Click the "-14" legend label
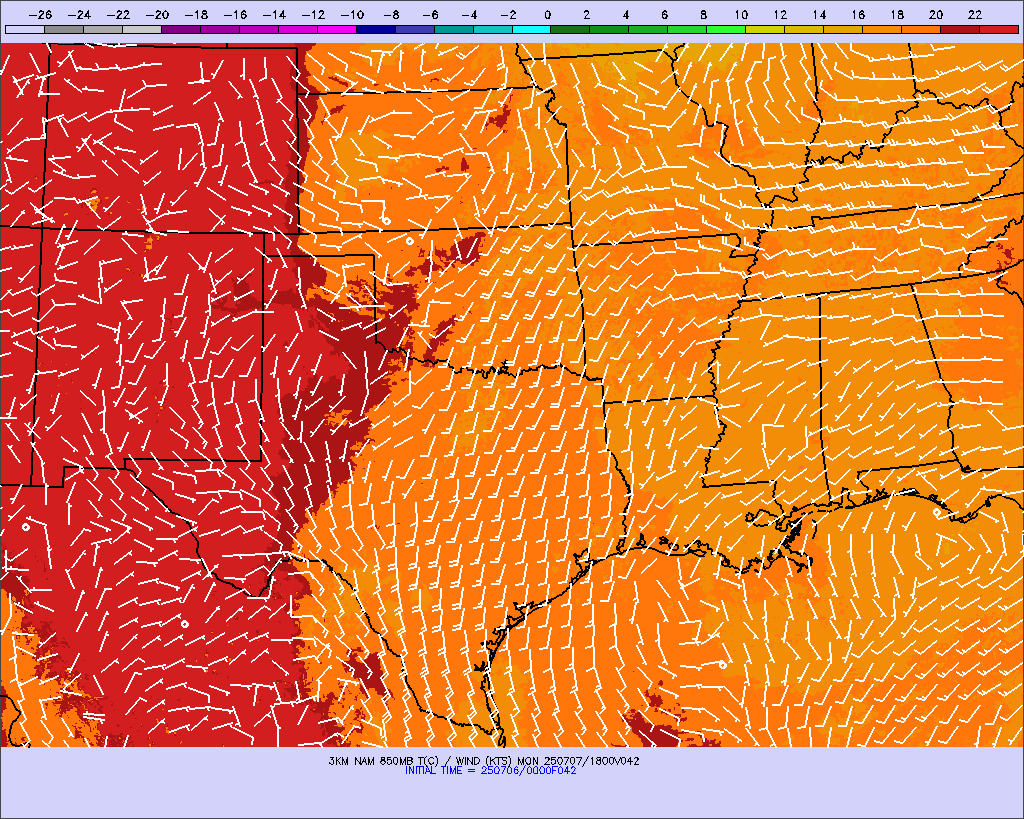The width and height of the screenshot is (1024, 819). point(274,14)
